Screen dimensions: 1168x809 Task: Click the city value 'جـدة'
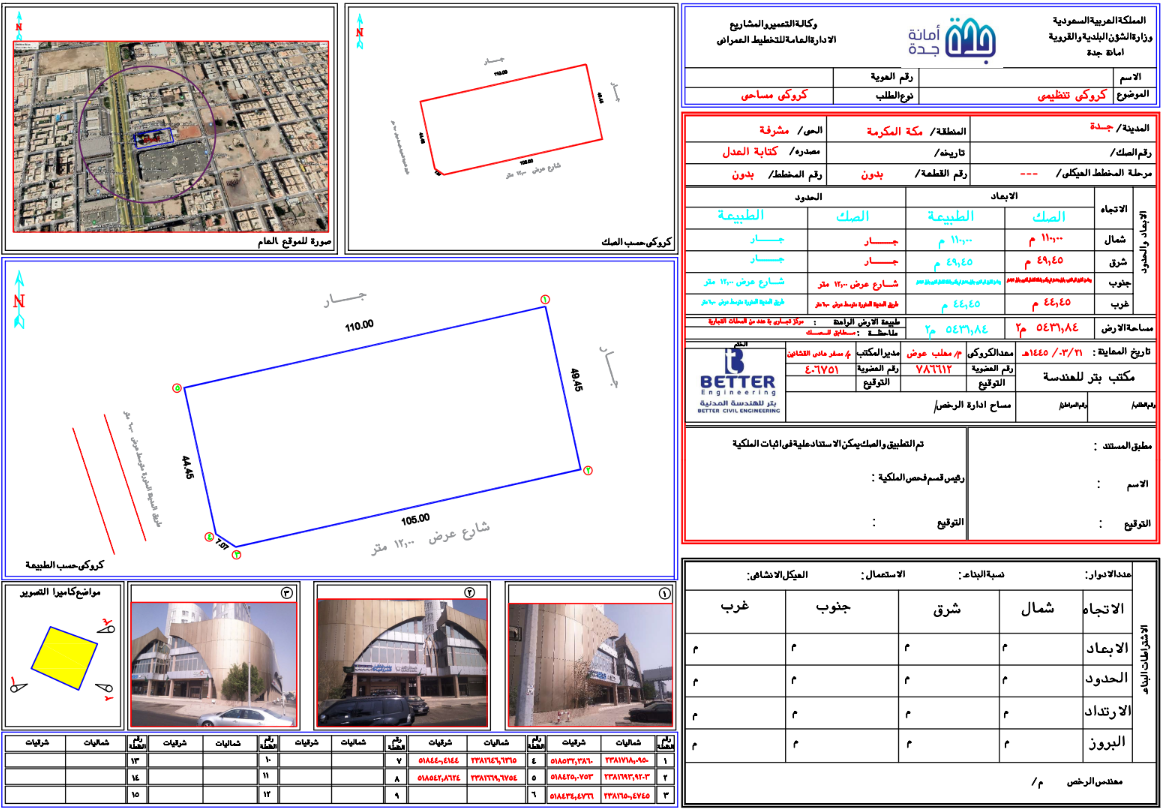1101,127
